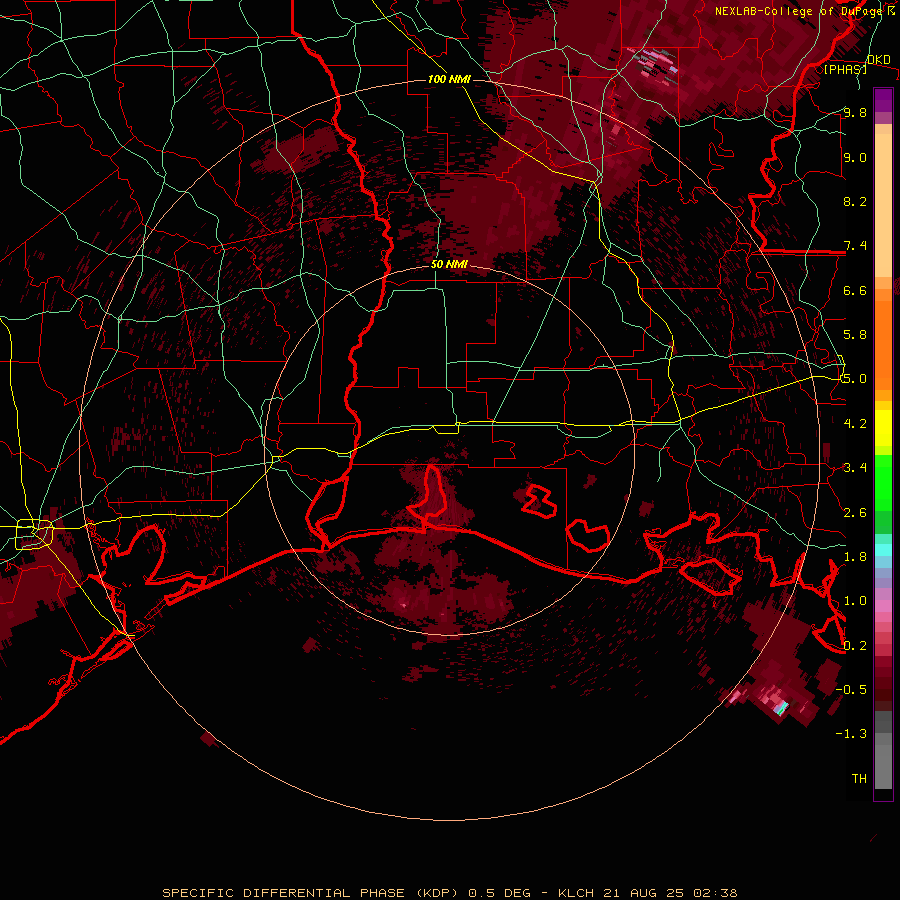Viewport: 900px width, 900px height.
Task: Select the 9.8 value on the scale
Action: click(x=855, y=113)
